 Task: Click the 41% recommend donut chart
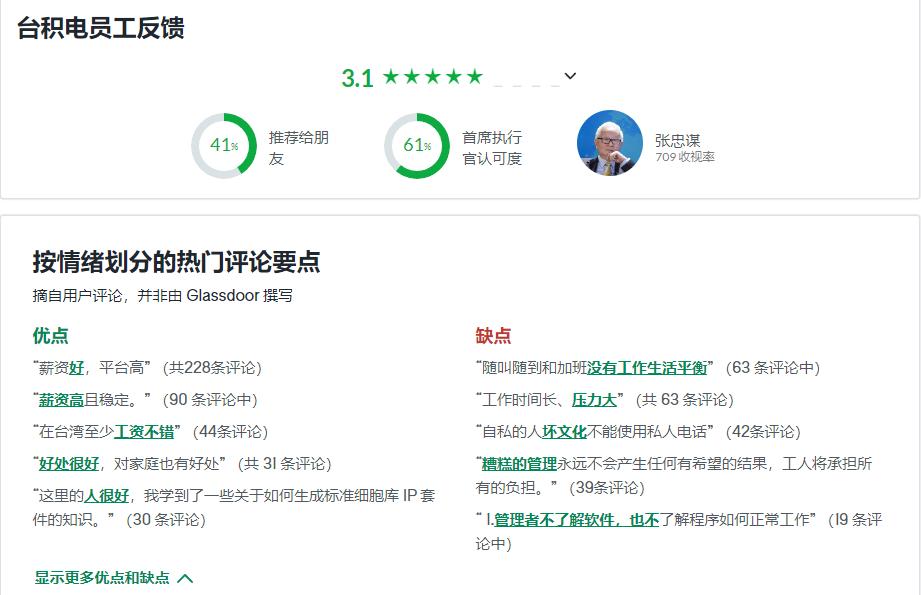(x=224, y=146)
